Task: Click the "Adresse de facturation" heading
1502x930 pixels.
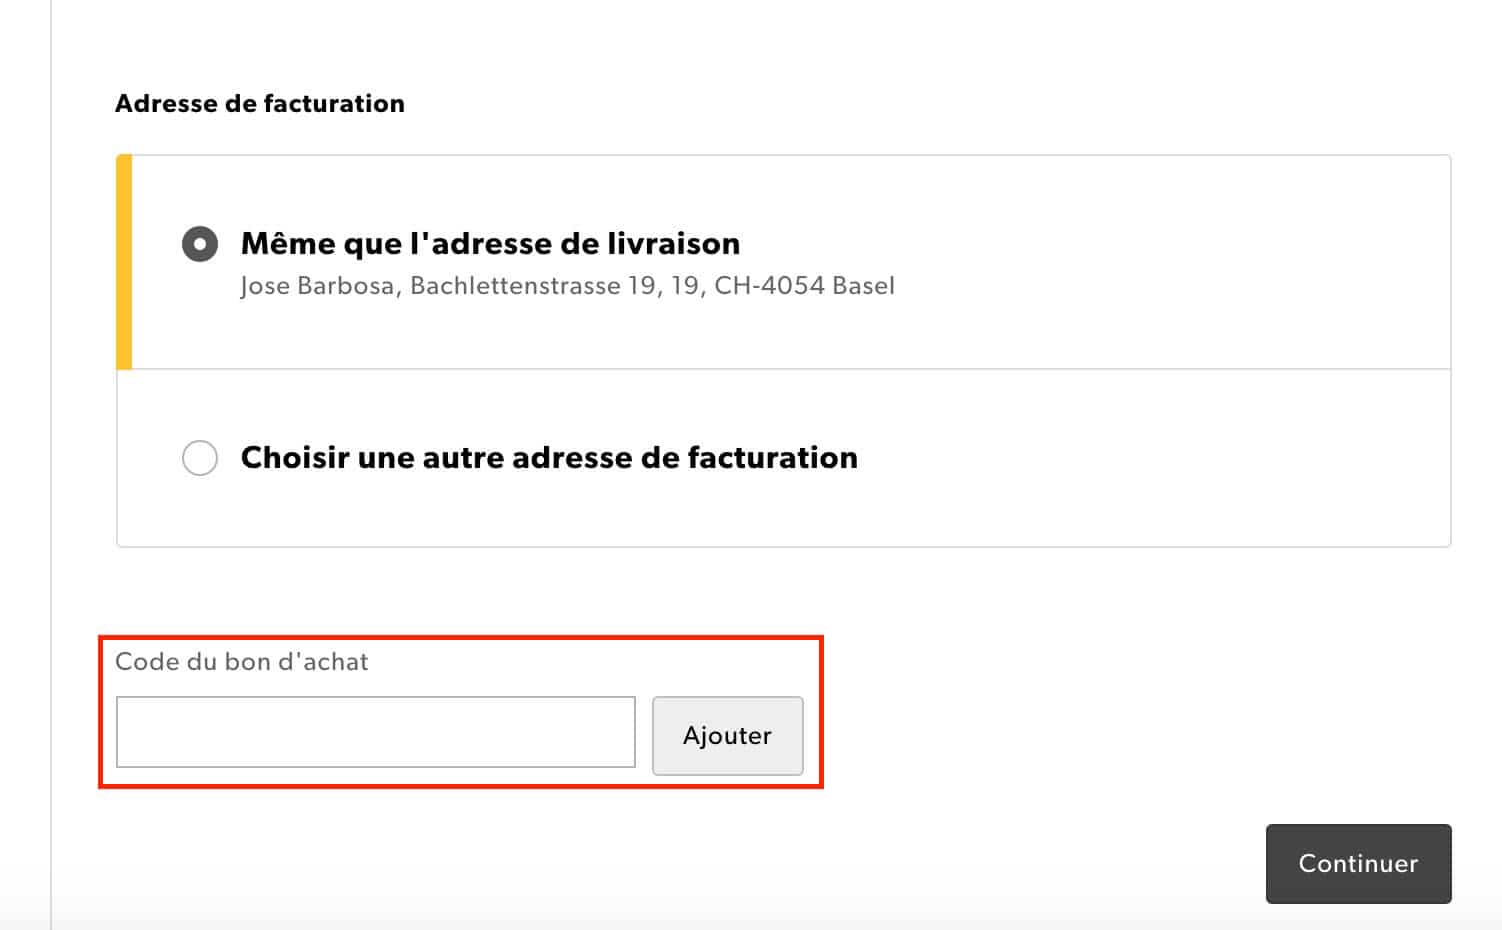Action: 260,103
